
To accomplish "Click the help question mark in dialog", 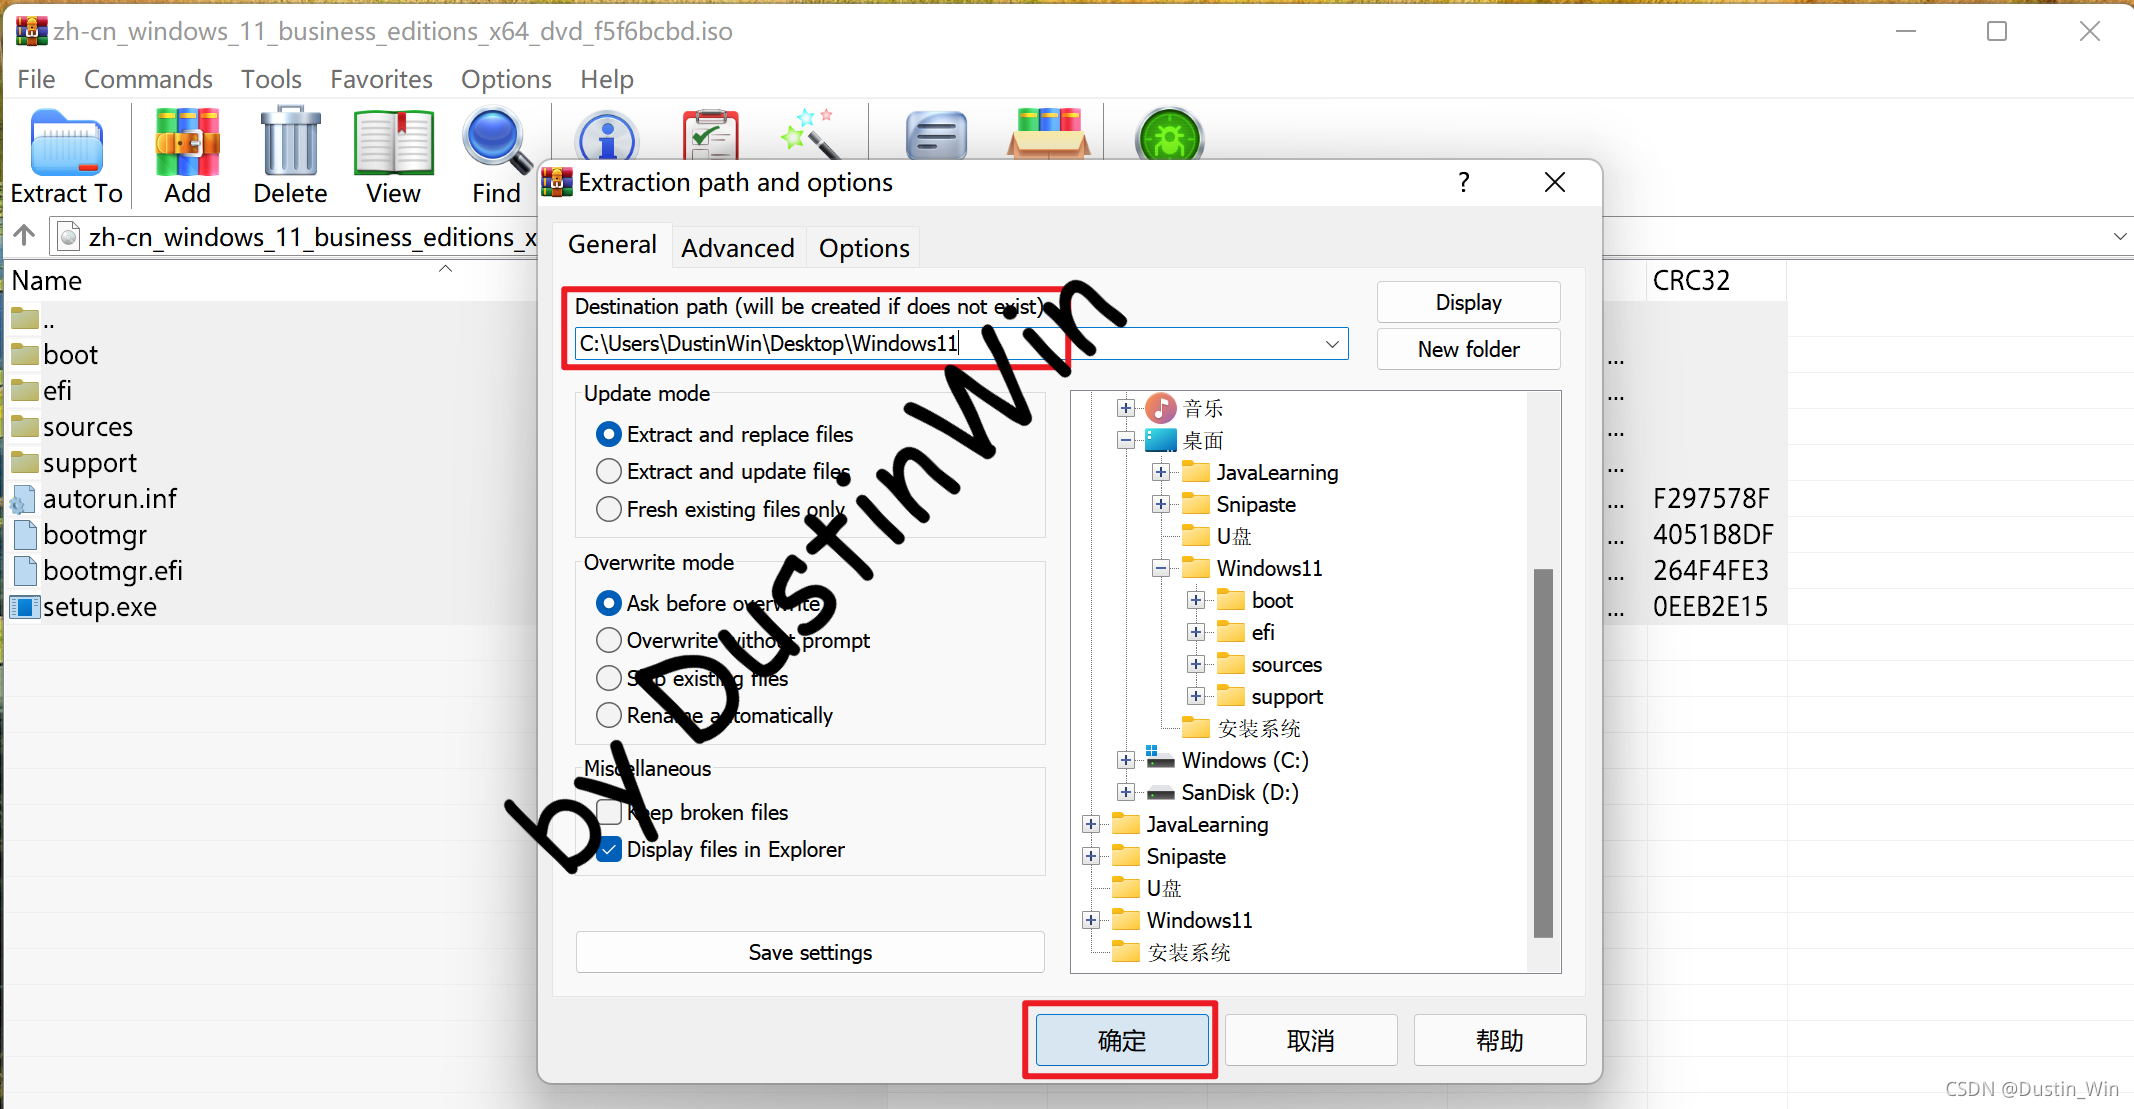I will tap(1464, 182).
